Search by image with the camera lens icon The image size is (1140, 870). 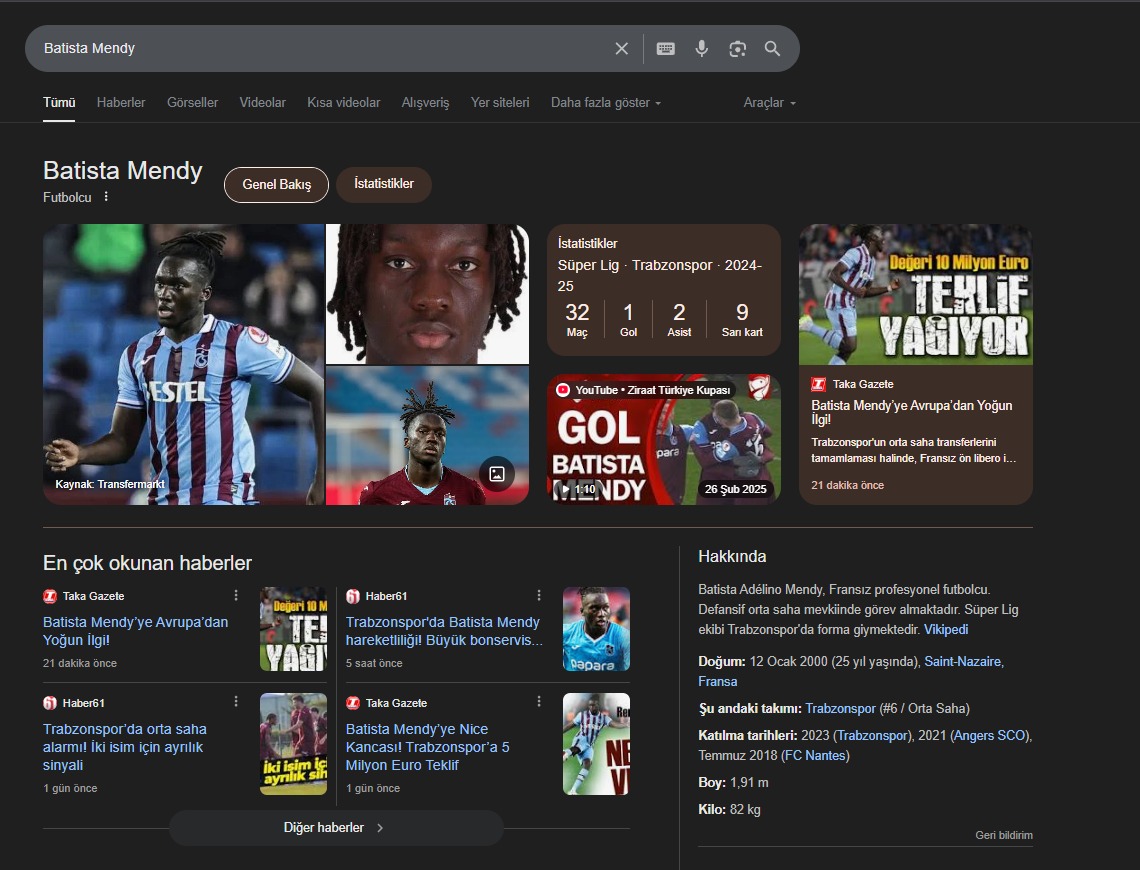pyautogui.click(x=737, y=49)
